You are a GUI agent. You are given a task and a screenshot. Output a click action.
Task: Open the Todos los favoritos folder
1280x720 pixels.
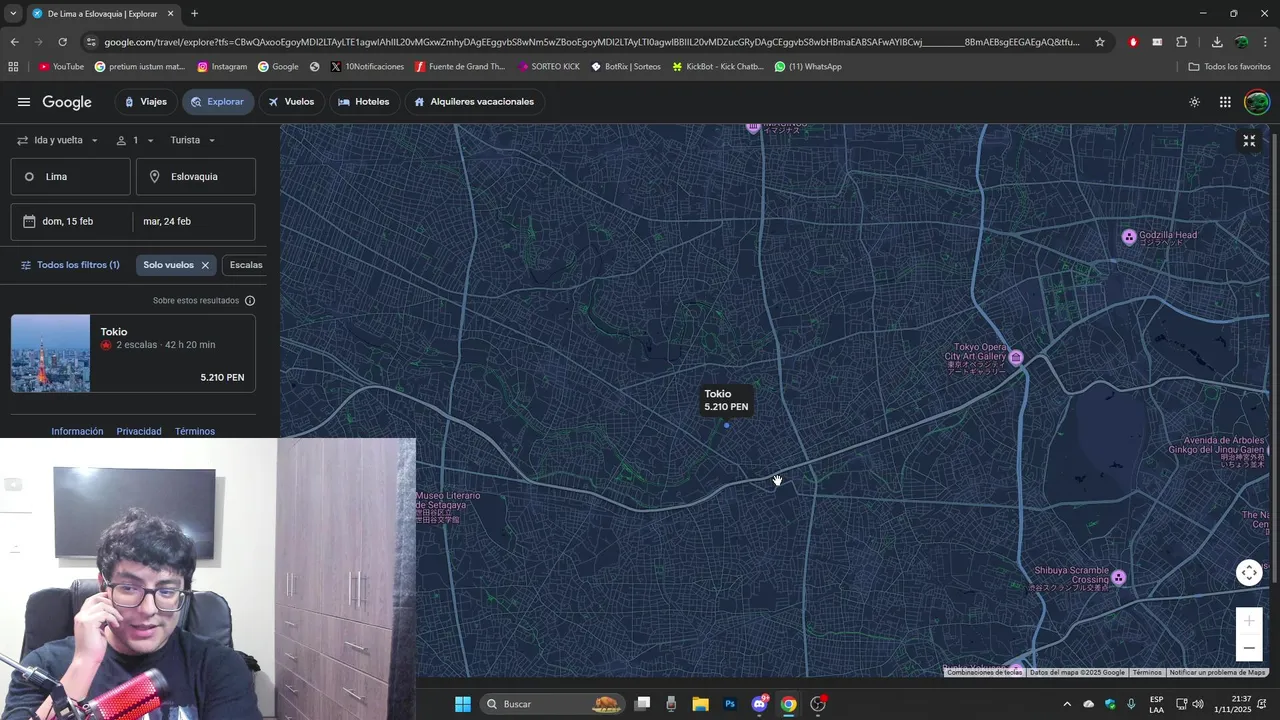1230,67
